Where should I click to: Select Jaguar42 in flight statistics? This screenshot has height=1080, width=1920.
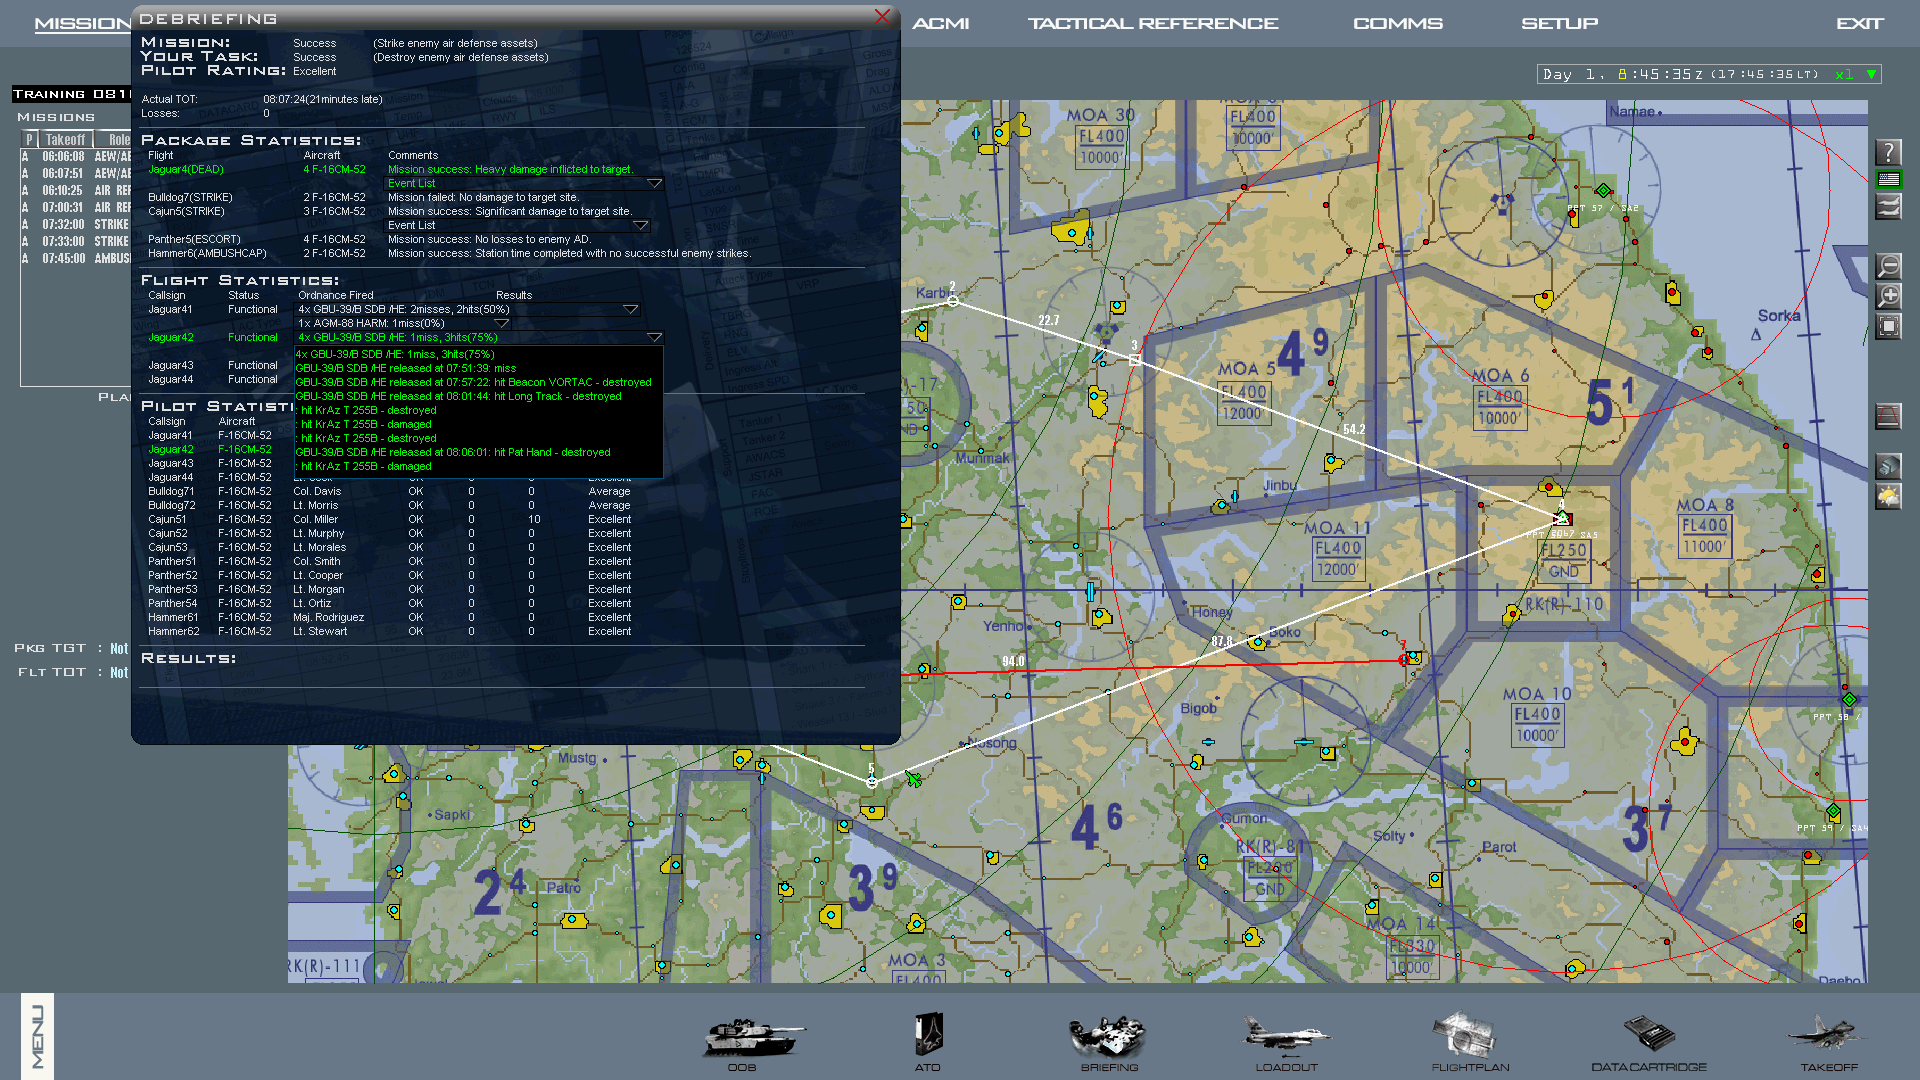tap(171, 338)
